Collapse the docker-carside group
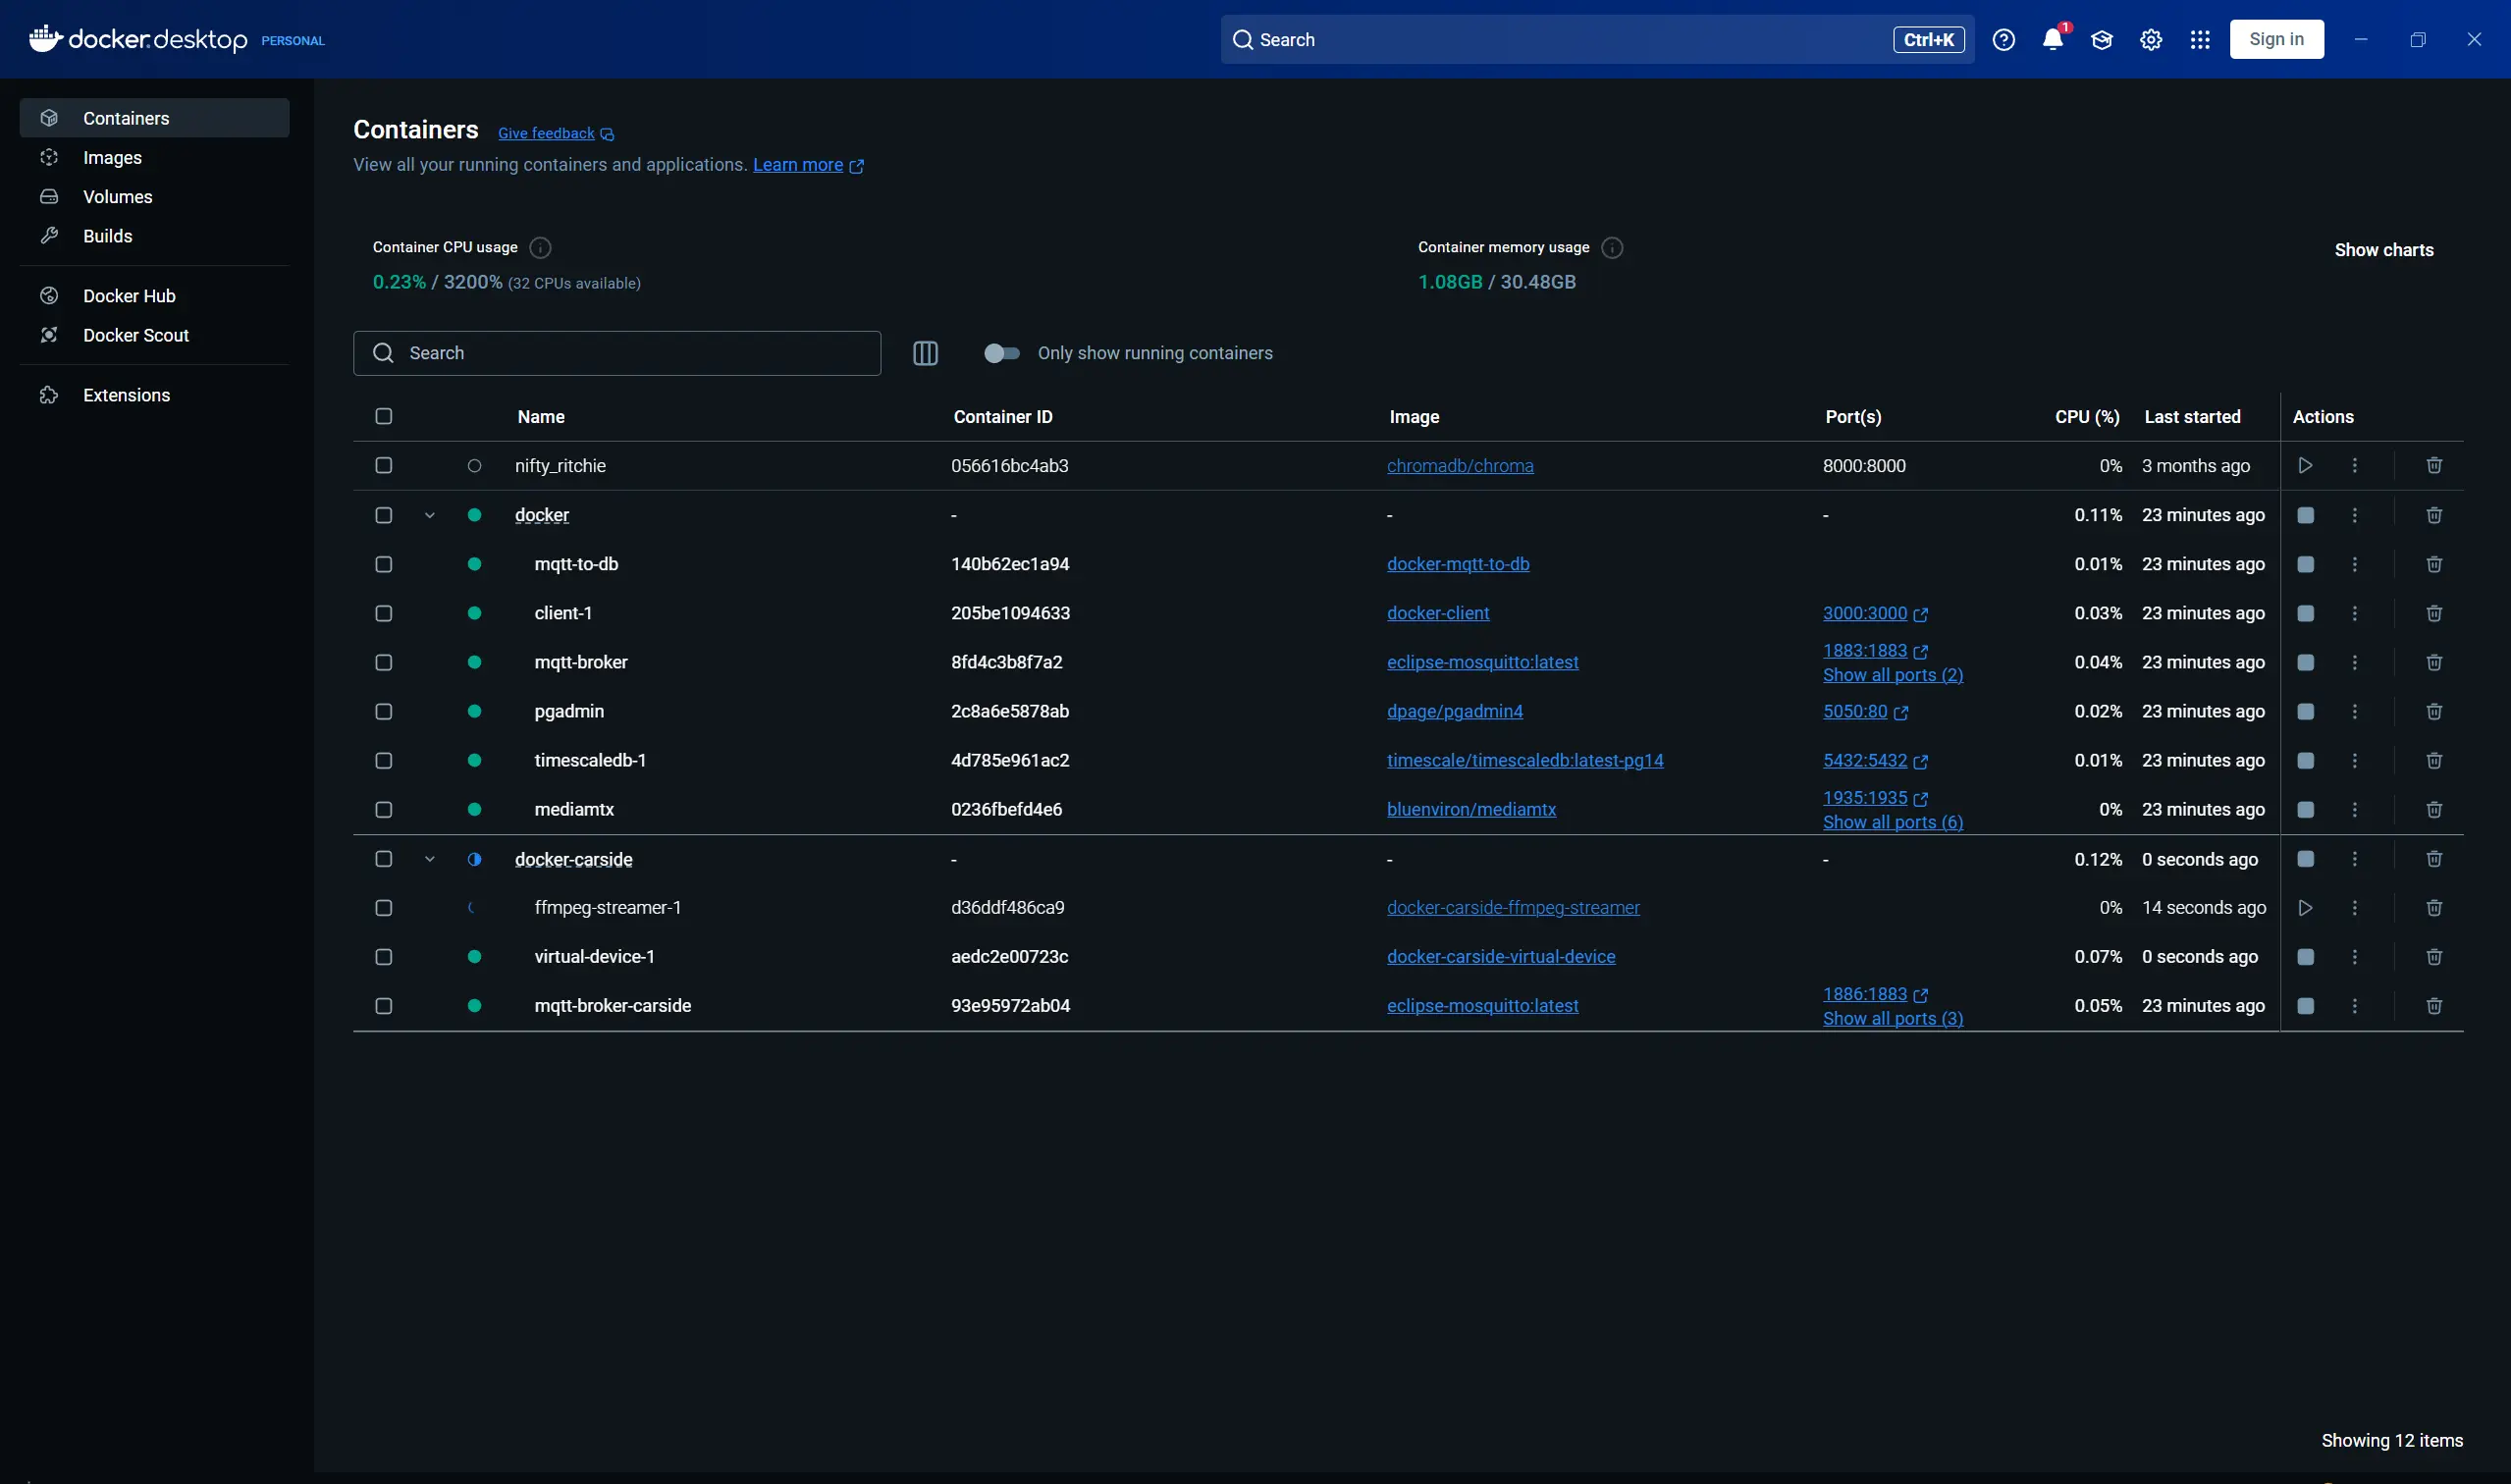The height and width of the screenshot is (1484, 2511). [x=430, y=859]
